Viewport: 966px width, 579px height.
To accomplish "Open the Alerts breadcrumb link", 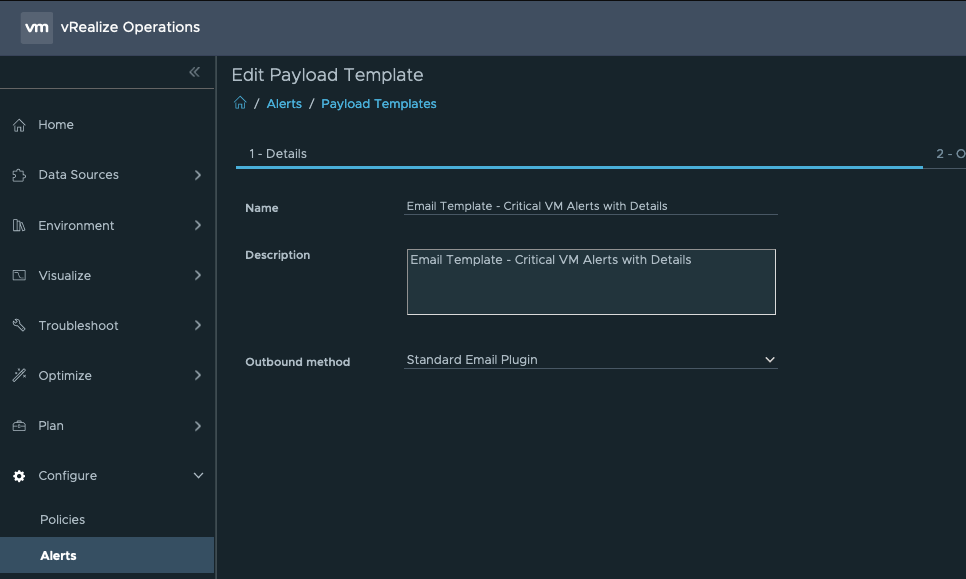I will [x=284, y=104].
